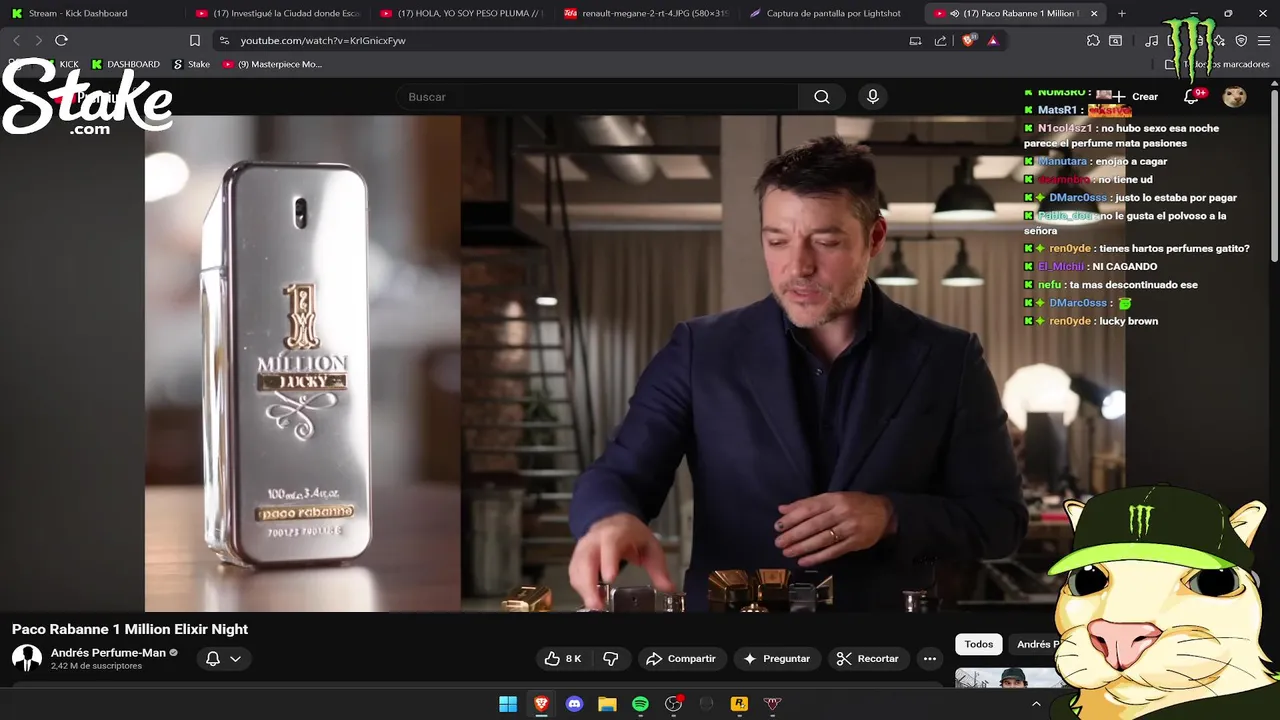Open site settings icon in address bar
1280x720 pixels.
pos(224,40)
